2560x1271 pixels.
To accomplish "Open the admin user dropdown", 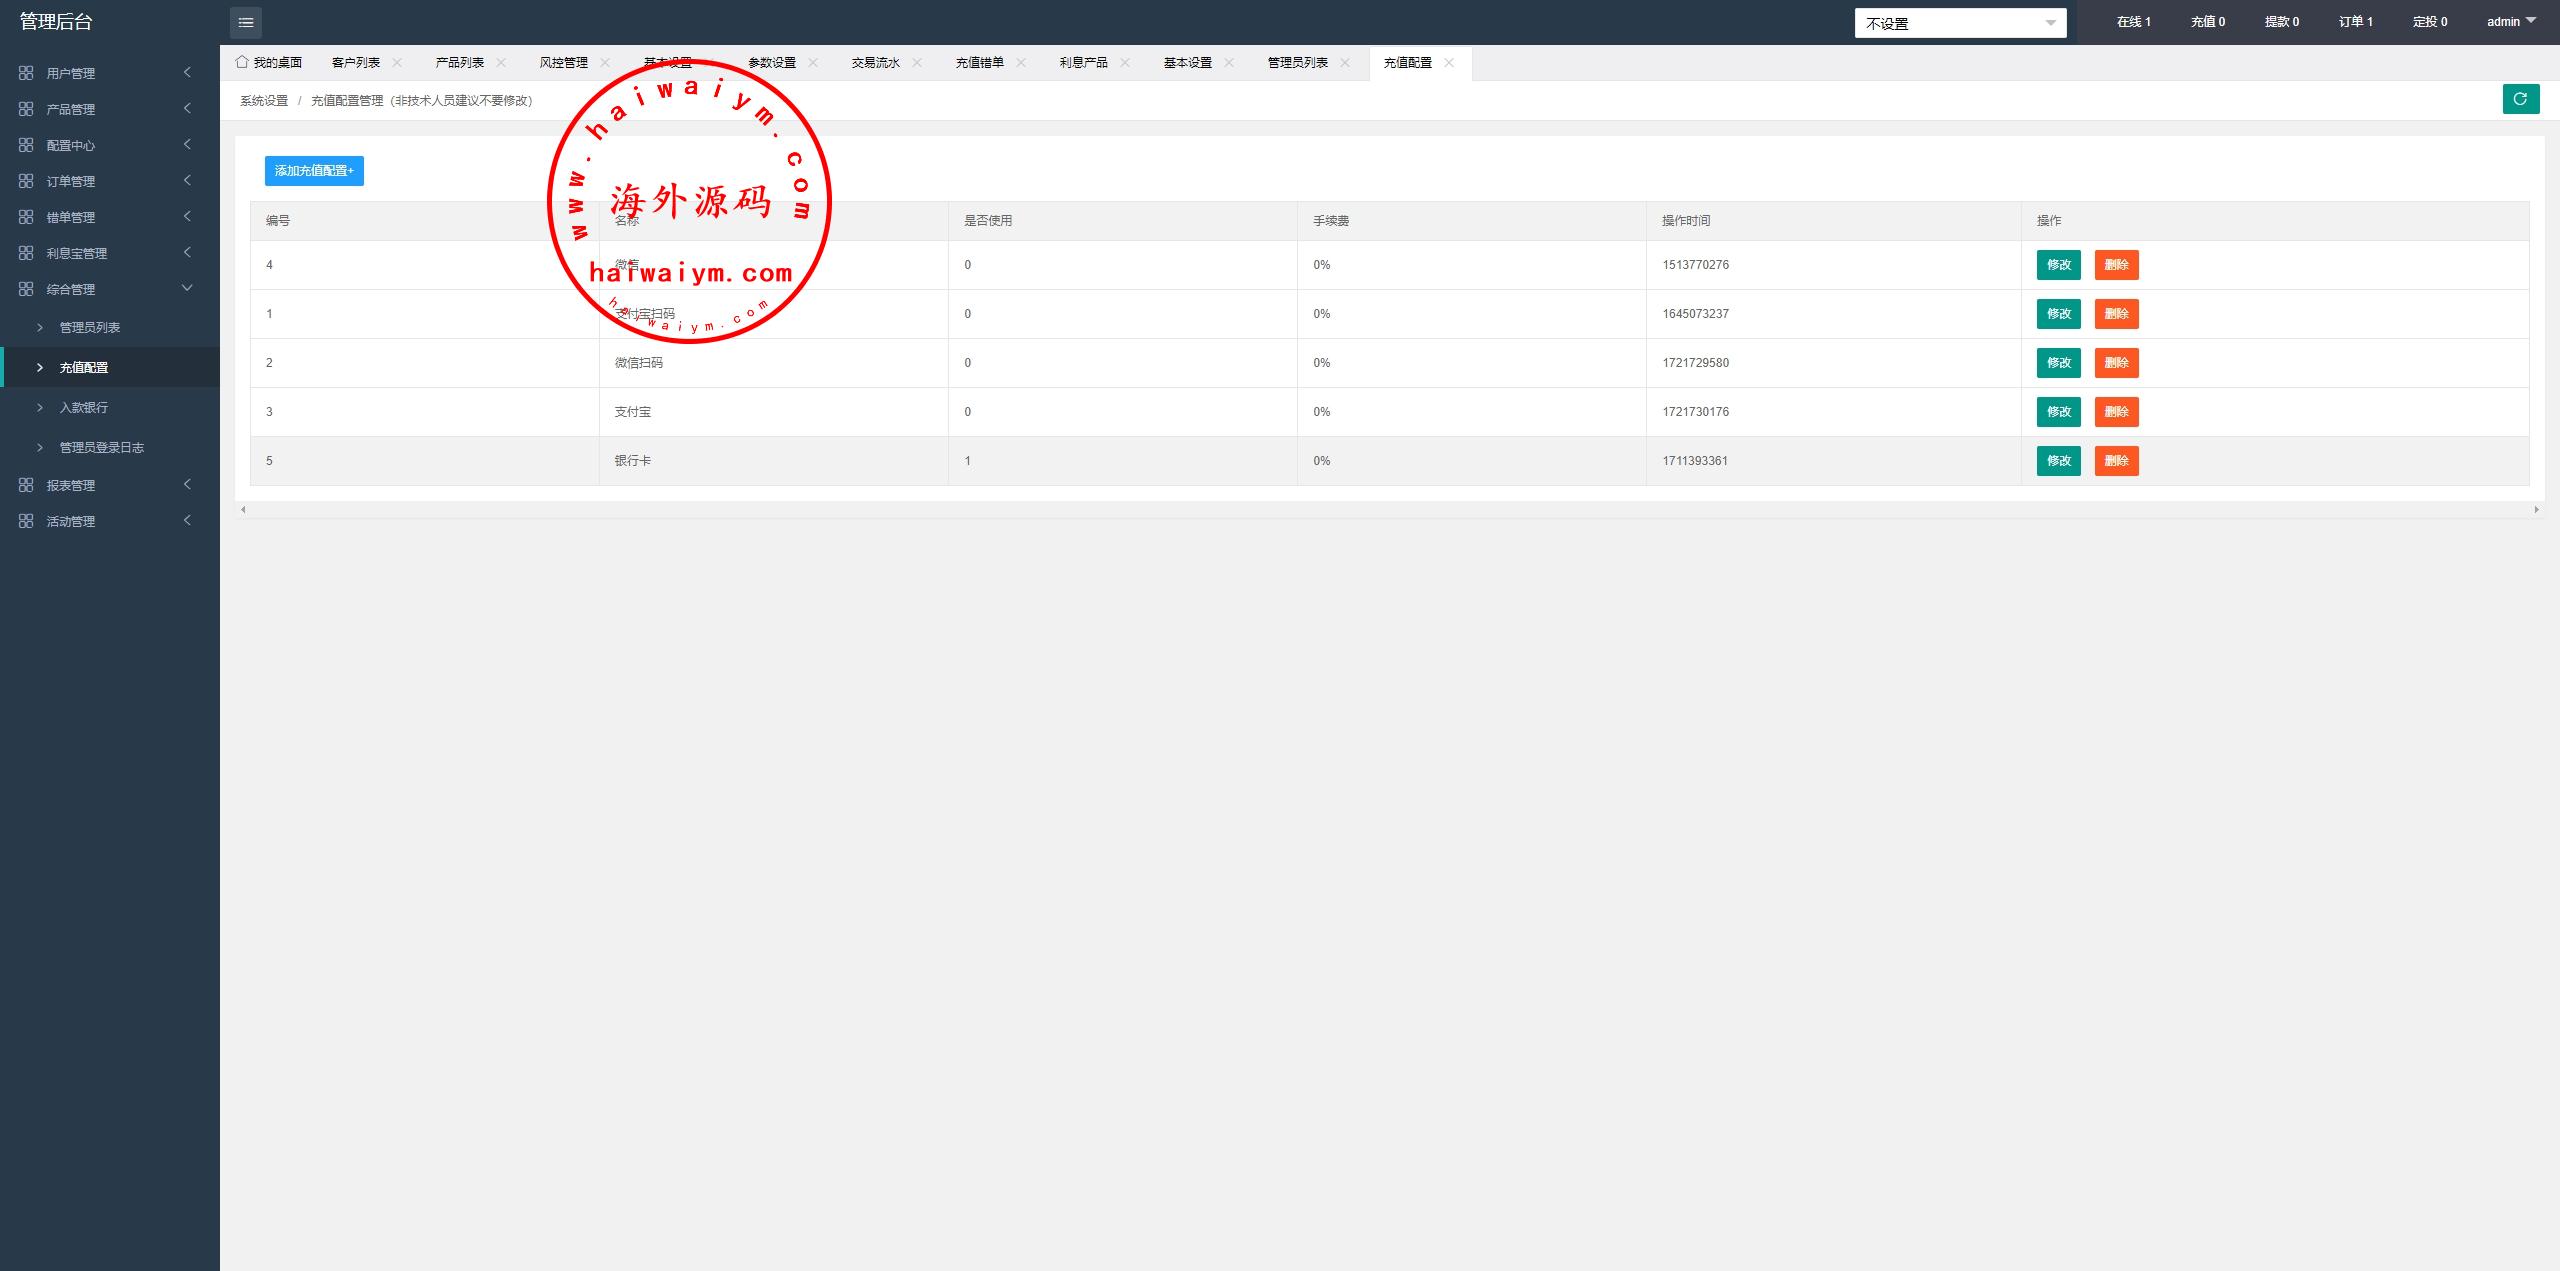I will click(2511, 21).
